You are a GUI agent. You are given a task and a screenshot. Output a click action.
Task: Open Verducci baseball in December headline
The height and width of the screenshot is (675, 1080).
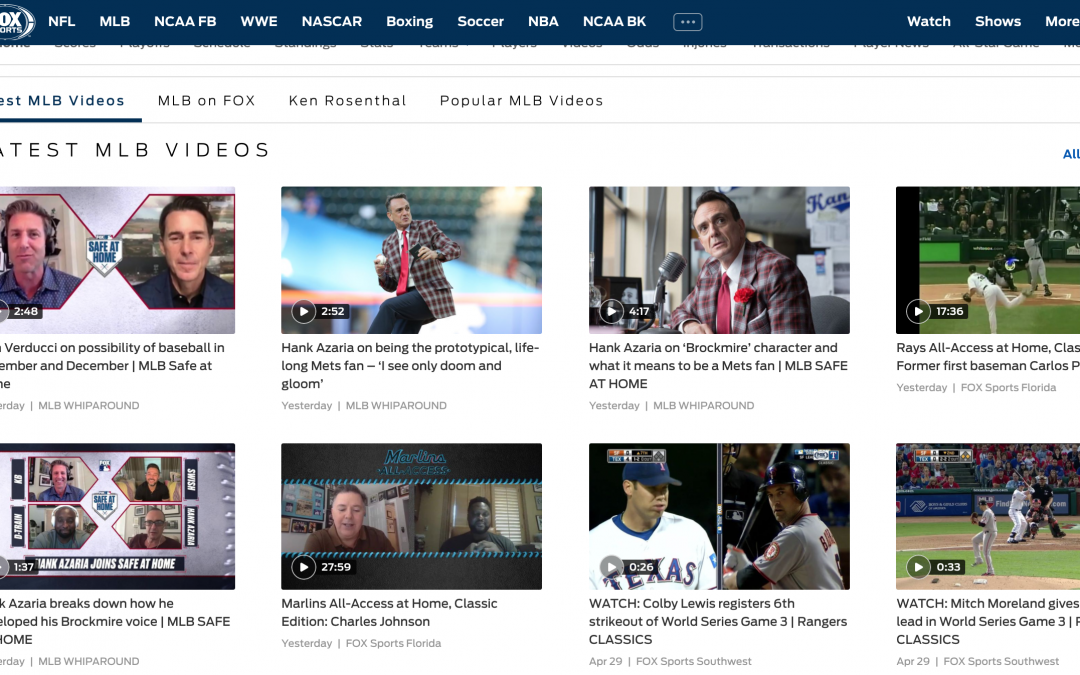click(x=112, y=366)
